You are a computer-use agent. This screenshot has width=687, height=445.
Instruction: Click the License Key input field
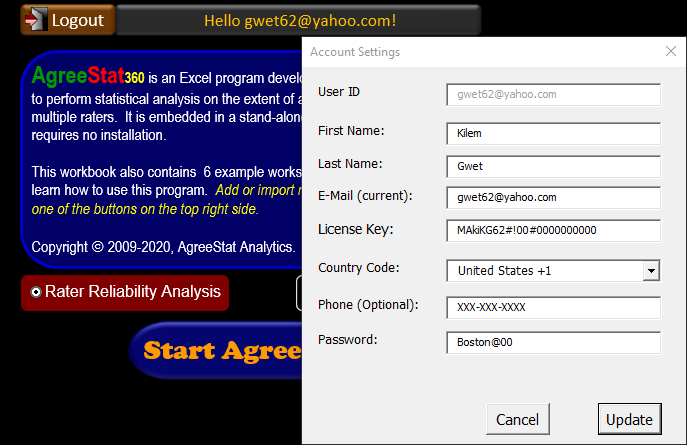pos(553,230)
